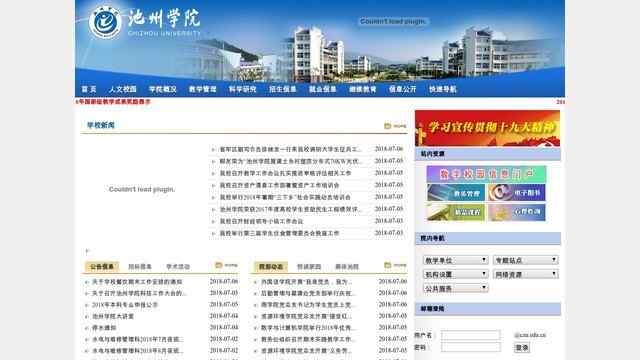
Task: Select the 院部动态 tab
Action: coord(271,267)
